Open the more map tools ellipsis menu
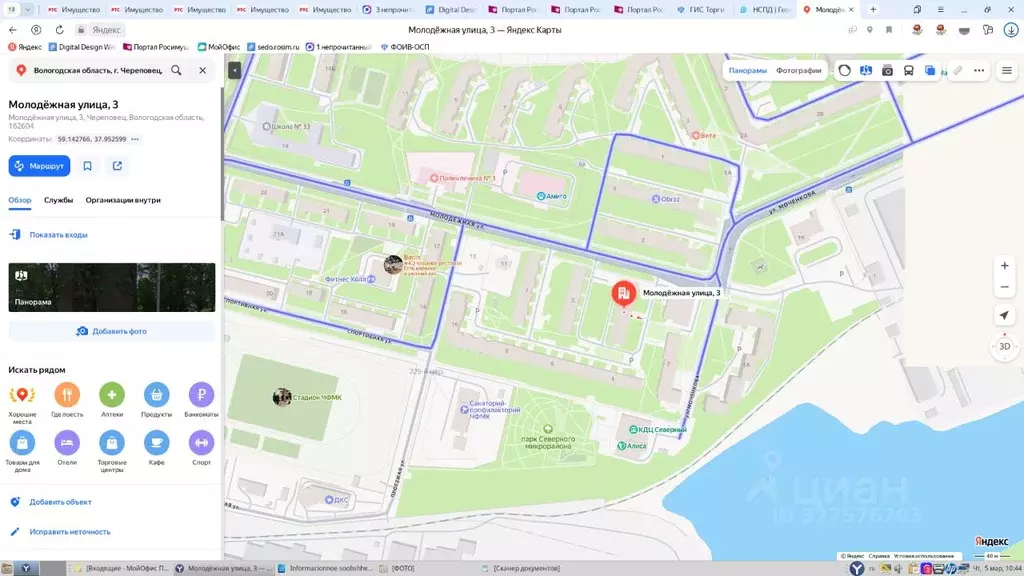This screenshot has height=576, width=1024. point(979,71)
